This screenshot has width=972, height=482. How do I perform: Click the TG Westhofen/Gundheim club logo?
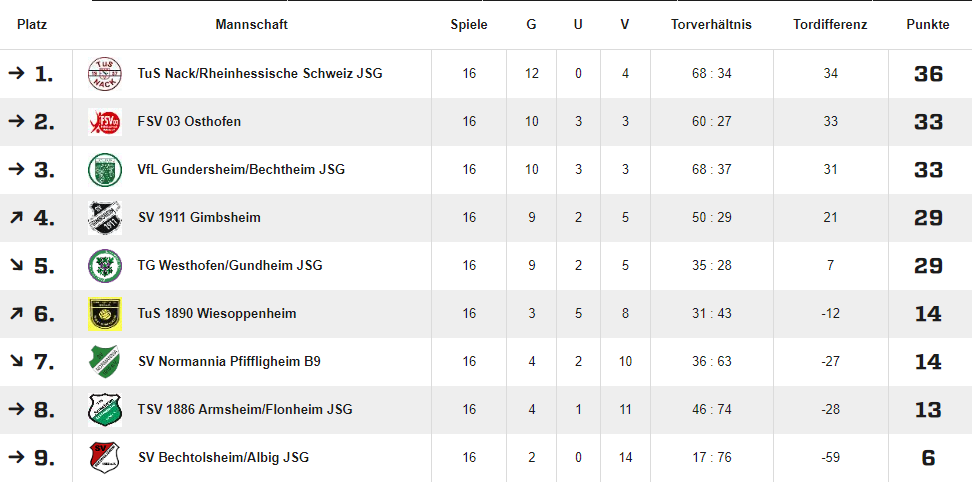[x=104, y=266]
